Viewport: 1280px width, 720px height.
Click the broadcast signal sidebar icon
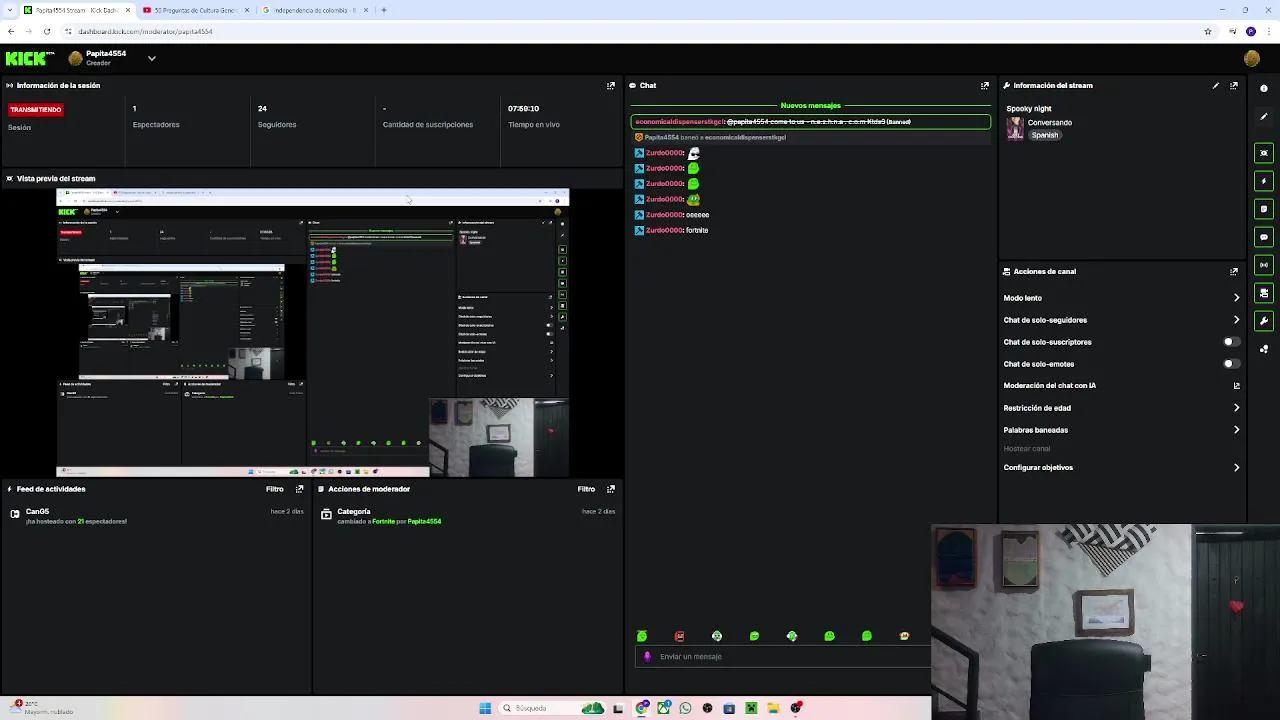1264,265
